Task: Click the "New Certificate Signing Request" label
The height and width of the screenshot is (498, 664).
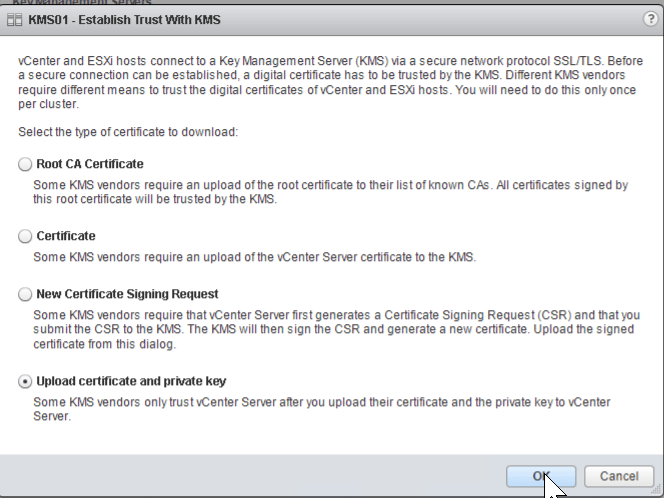Action: click(x=127, y=294)
